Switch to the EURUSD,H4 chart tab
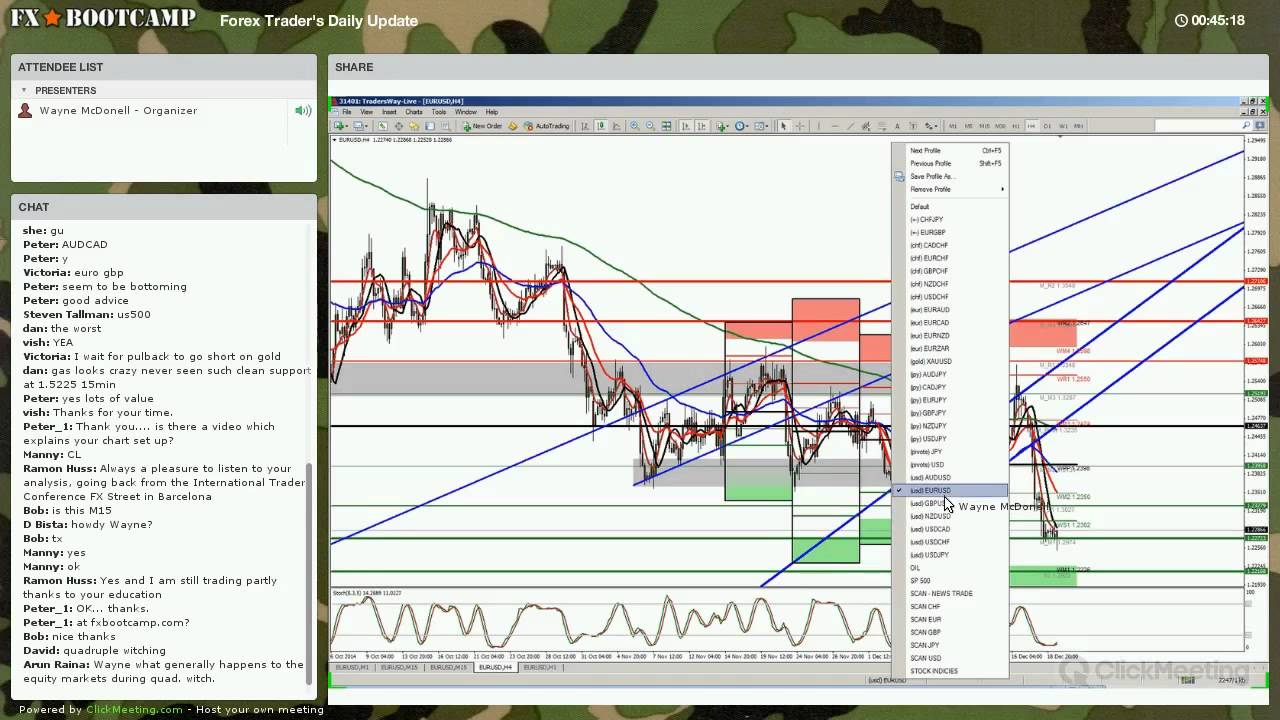The width and height of the screenshot is (1280, 720). click(495, 667)
